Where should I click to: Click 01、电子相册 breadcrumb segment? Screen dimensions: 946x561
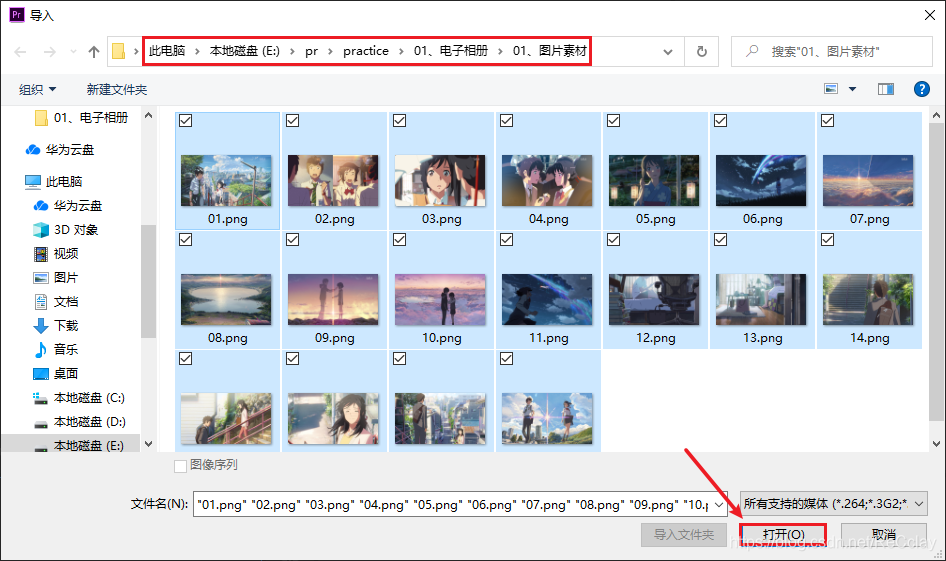(451, 51)
